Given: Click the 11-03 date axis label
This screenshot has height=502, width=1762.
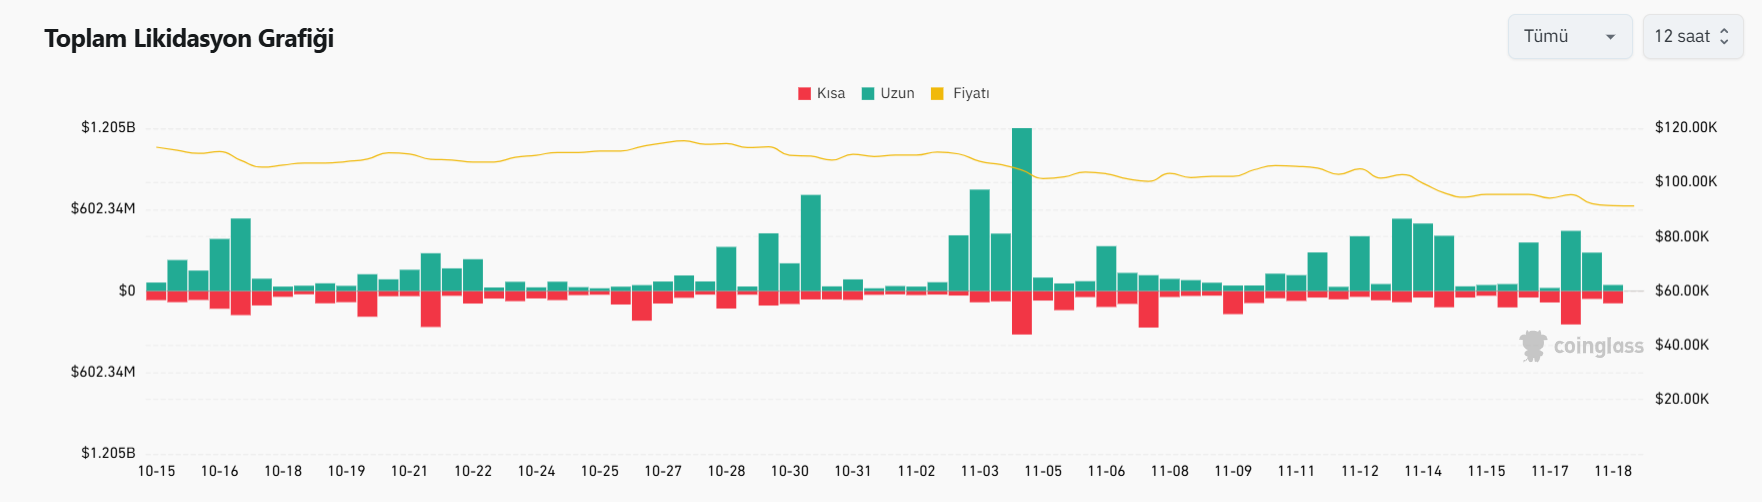Looking at the screenshot, I should click(979, 471).
